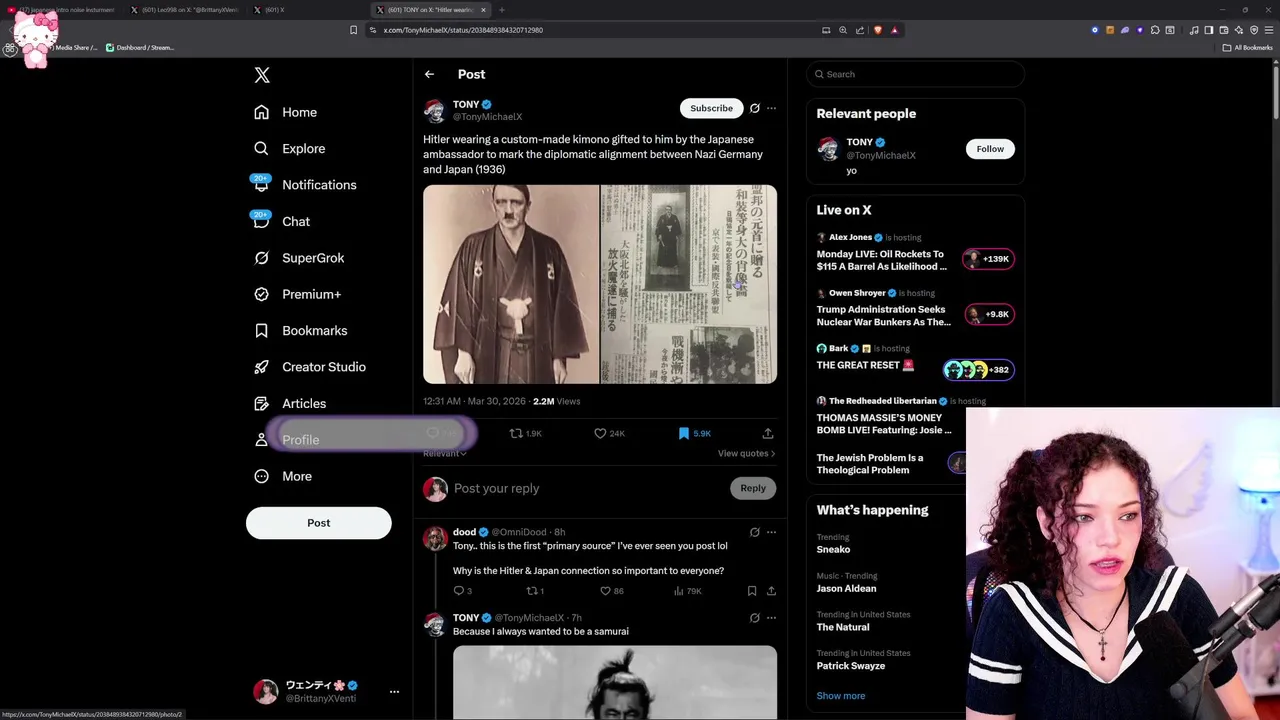
Task: Open more options on TONY's samurai reply
Action: (x=771, y=618)
